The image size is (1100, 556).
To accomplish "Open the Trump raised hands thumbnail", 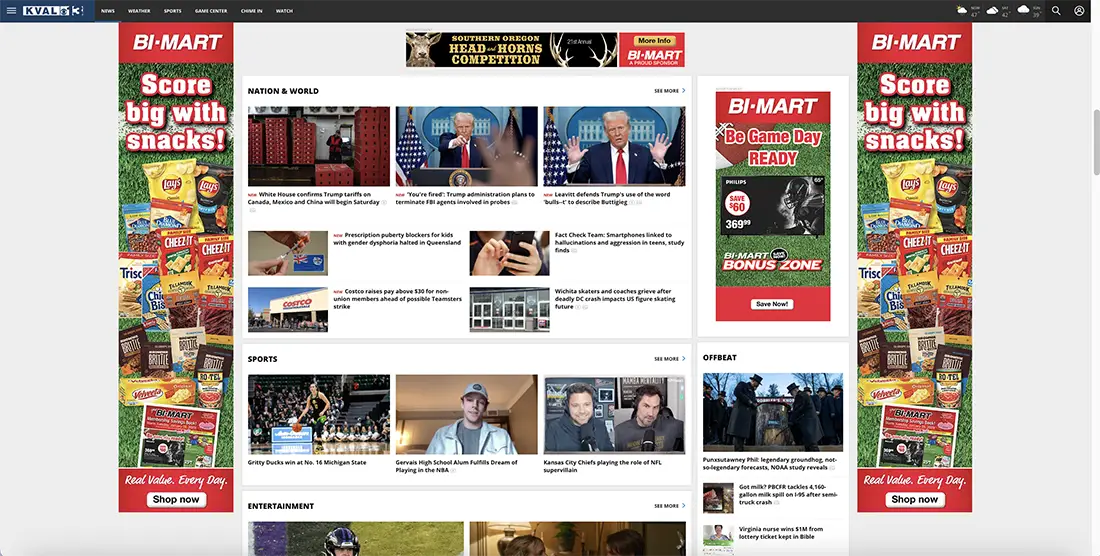I will [x=615, y=147].
